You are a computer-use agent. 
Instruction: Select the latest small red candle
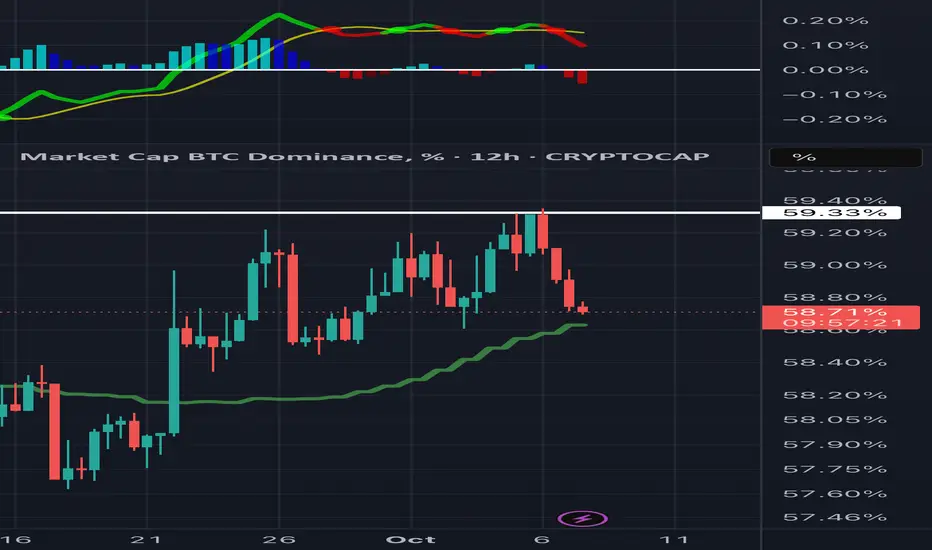click(583, 308)
